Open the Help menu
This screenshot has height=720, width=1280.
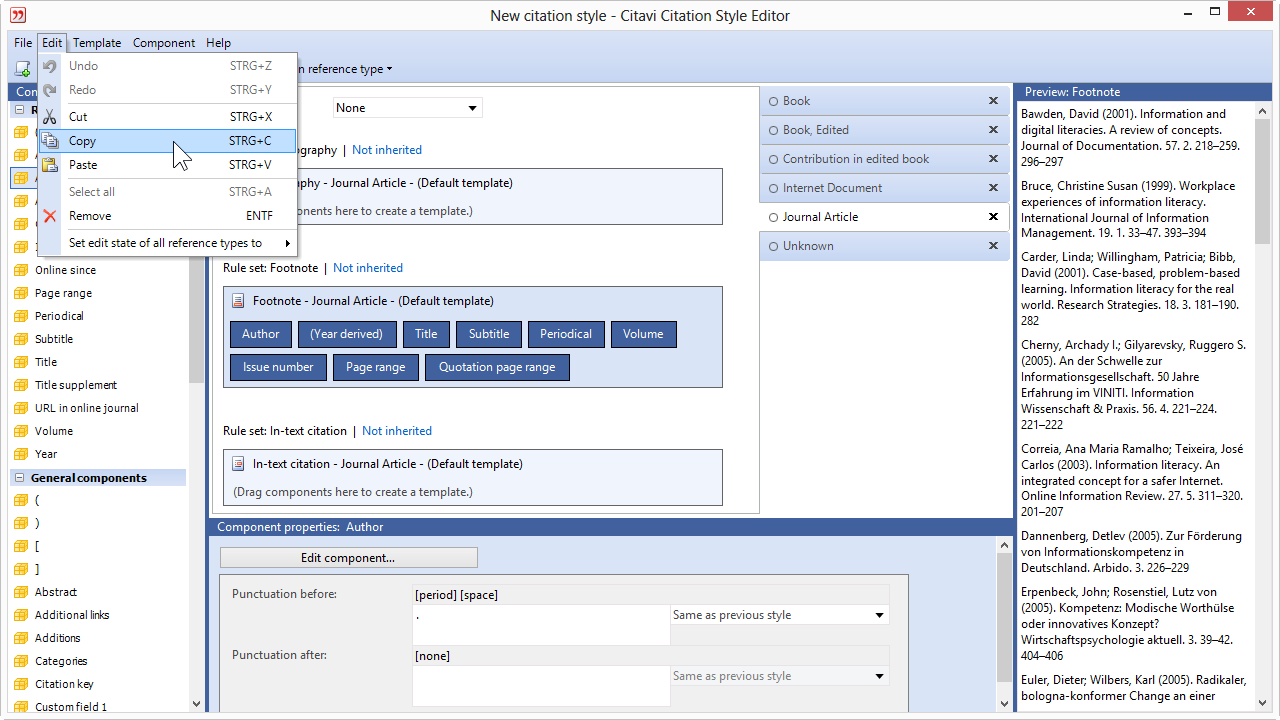218,43
